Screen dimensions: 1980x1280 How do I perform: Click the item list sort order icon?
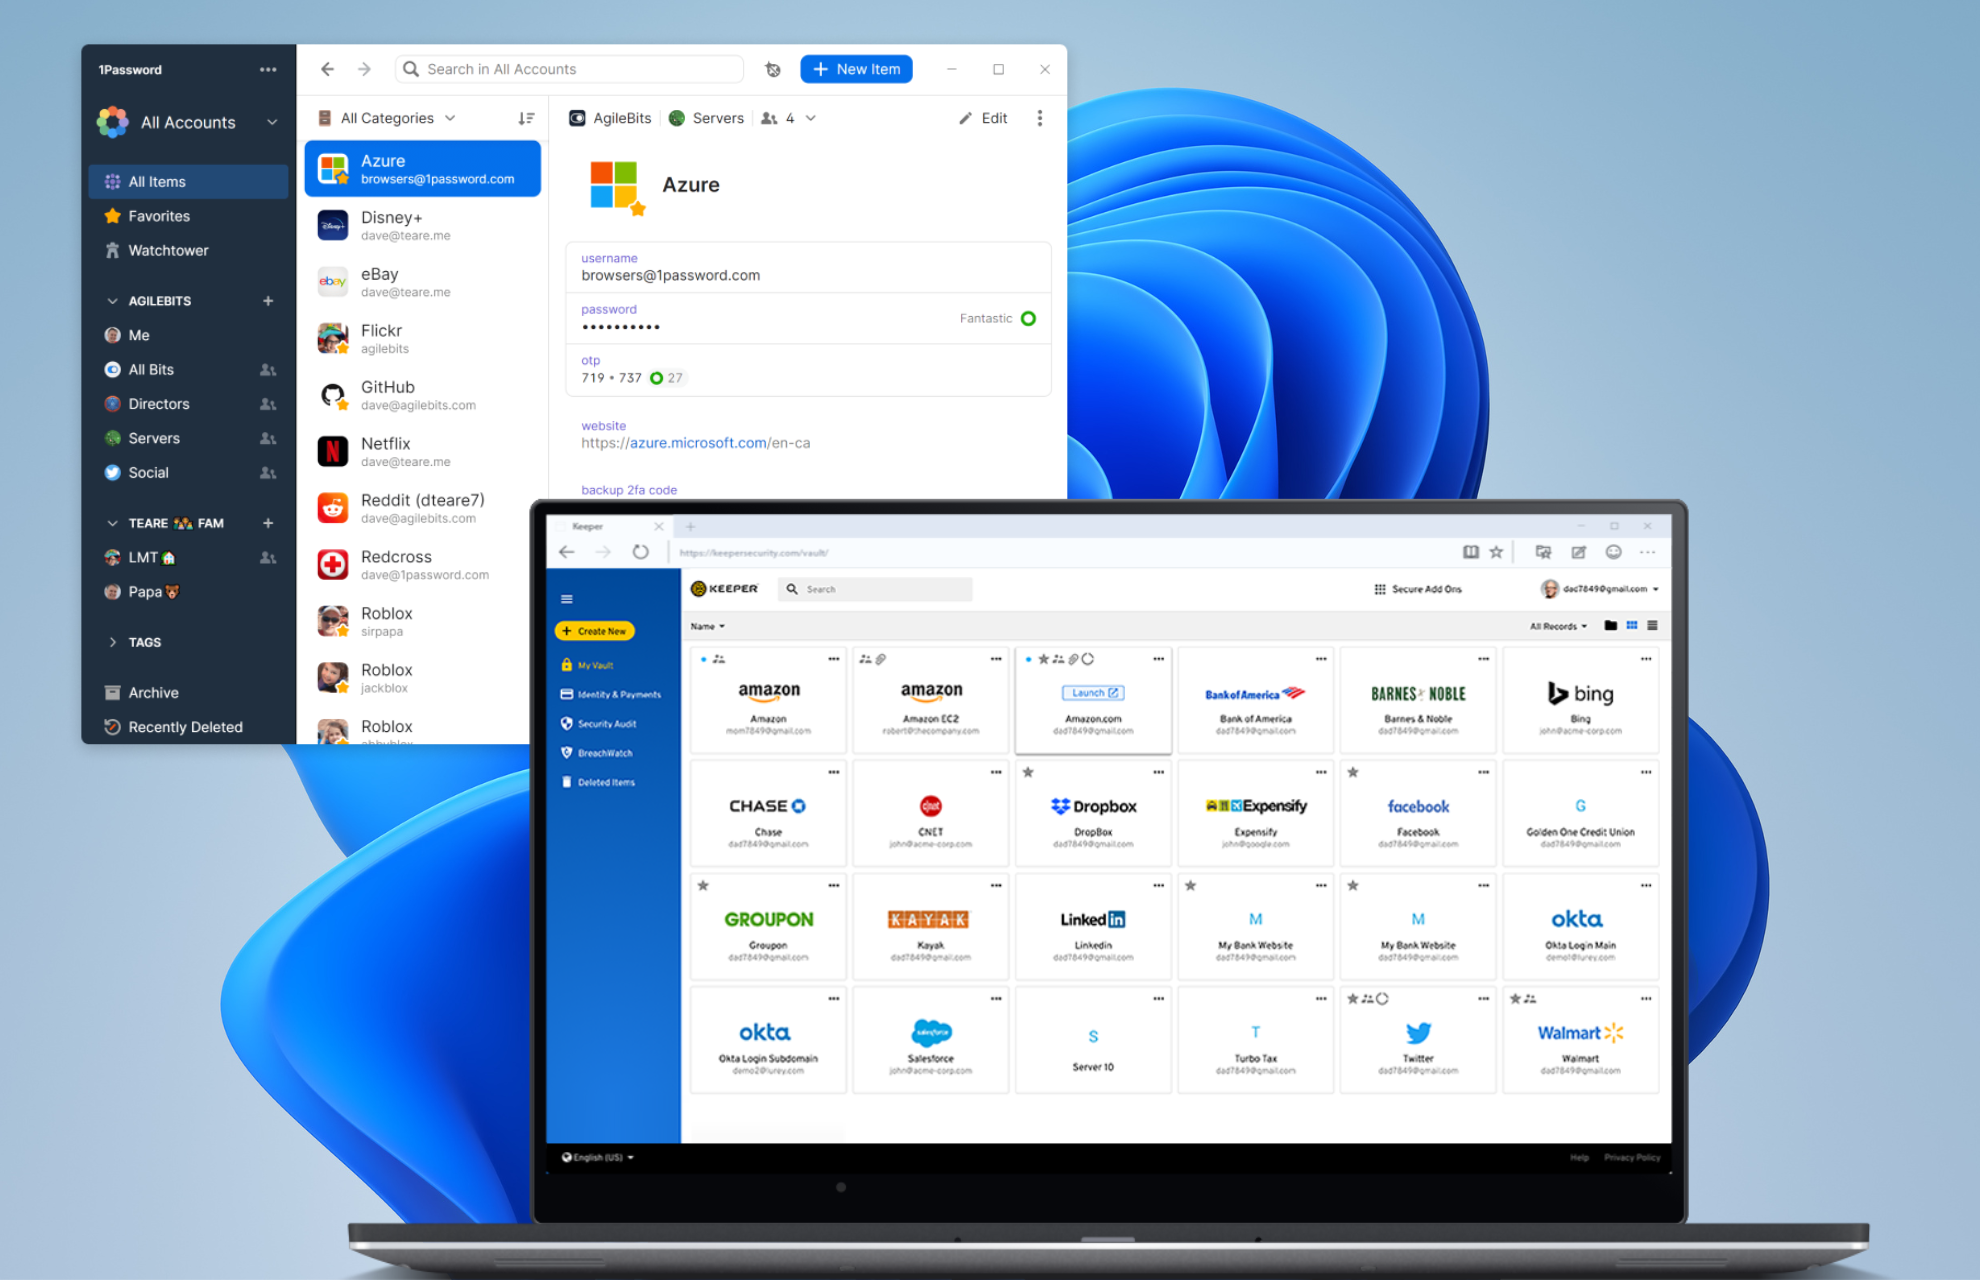[x=526, y=118]
